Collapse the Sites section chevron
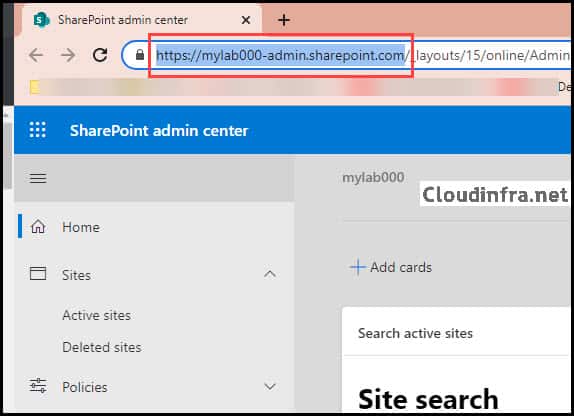Viewport: 574px width, 416px height. (x=270, y=274)
